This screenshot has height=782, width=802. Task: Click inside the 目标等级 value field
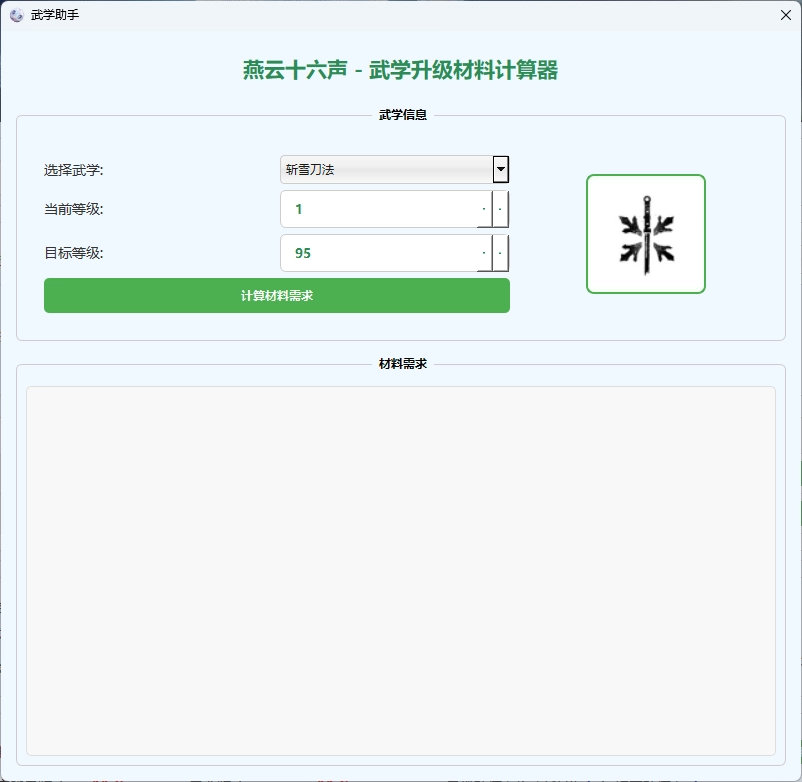380,254
